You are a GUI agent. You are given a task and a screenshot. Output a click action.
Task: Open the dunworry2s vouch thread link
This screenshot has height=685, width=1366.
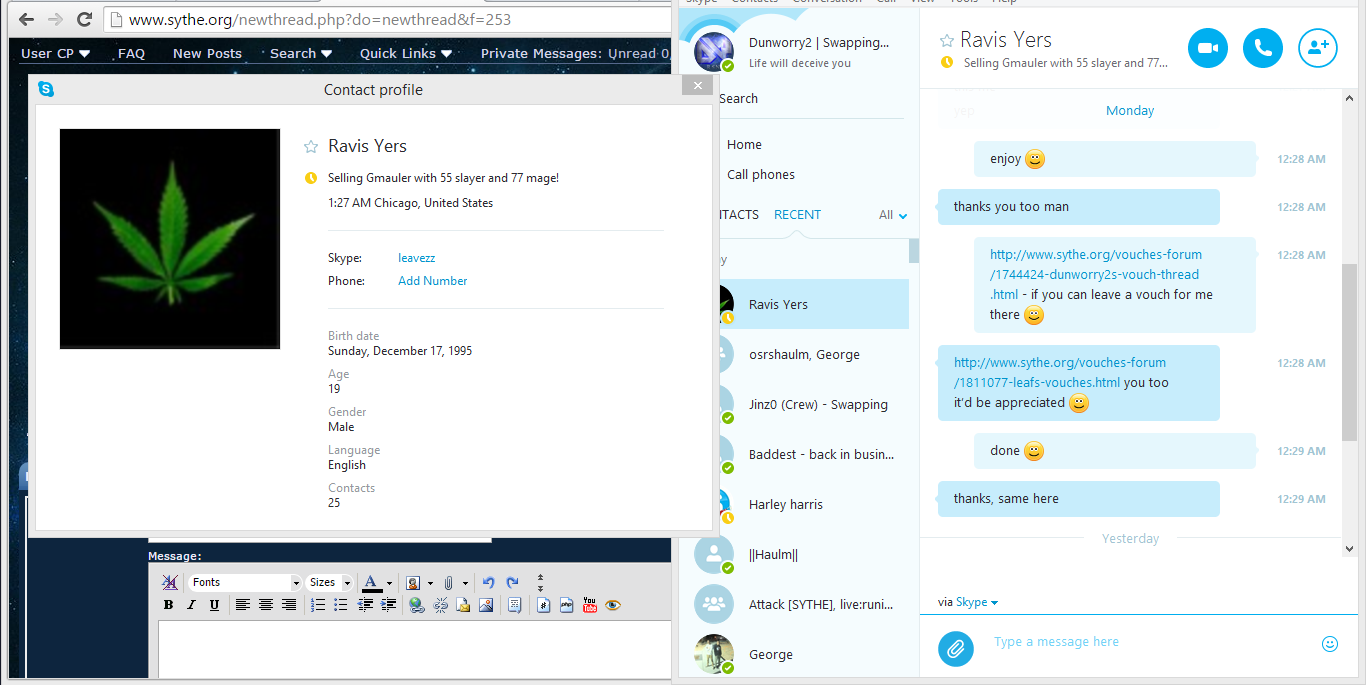coord(1096,274)
